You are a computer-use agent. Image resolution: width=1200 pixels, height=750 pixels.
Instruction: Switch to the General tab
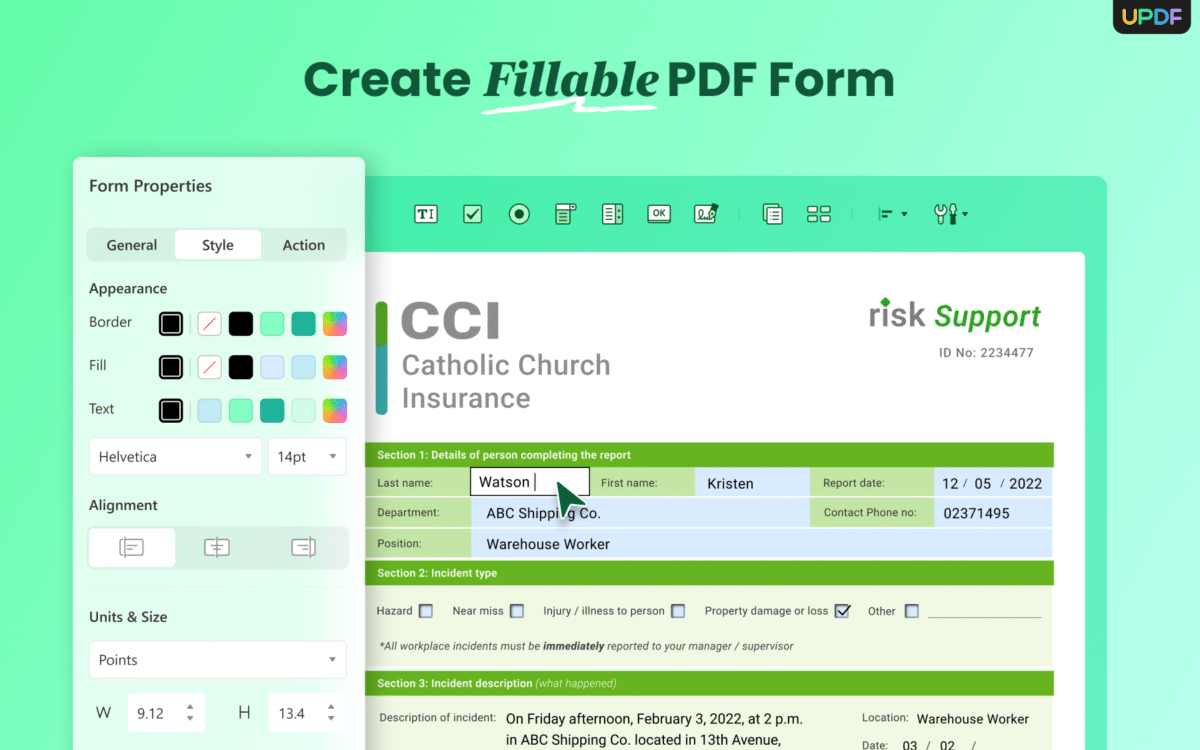[x=131, y=244]
